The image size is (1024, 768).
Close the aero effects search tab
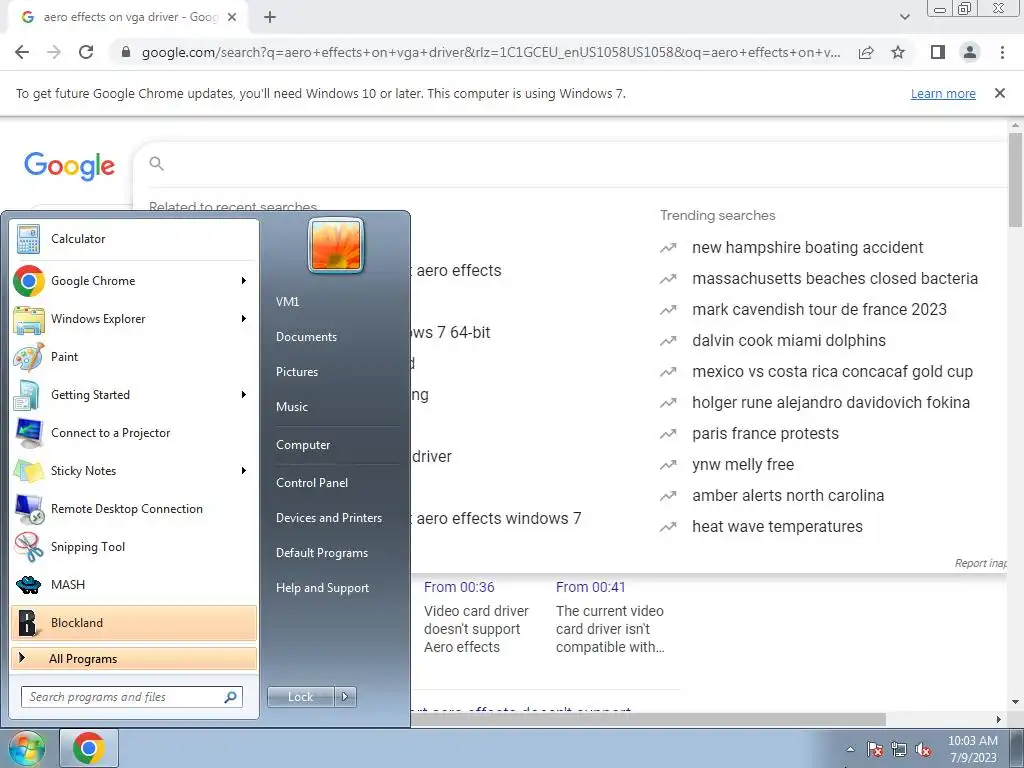[x=231, y=17]
